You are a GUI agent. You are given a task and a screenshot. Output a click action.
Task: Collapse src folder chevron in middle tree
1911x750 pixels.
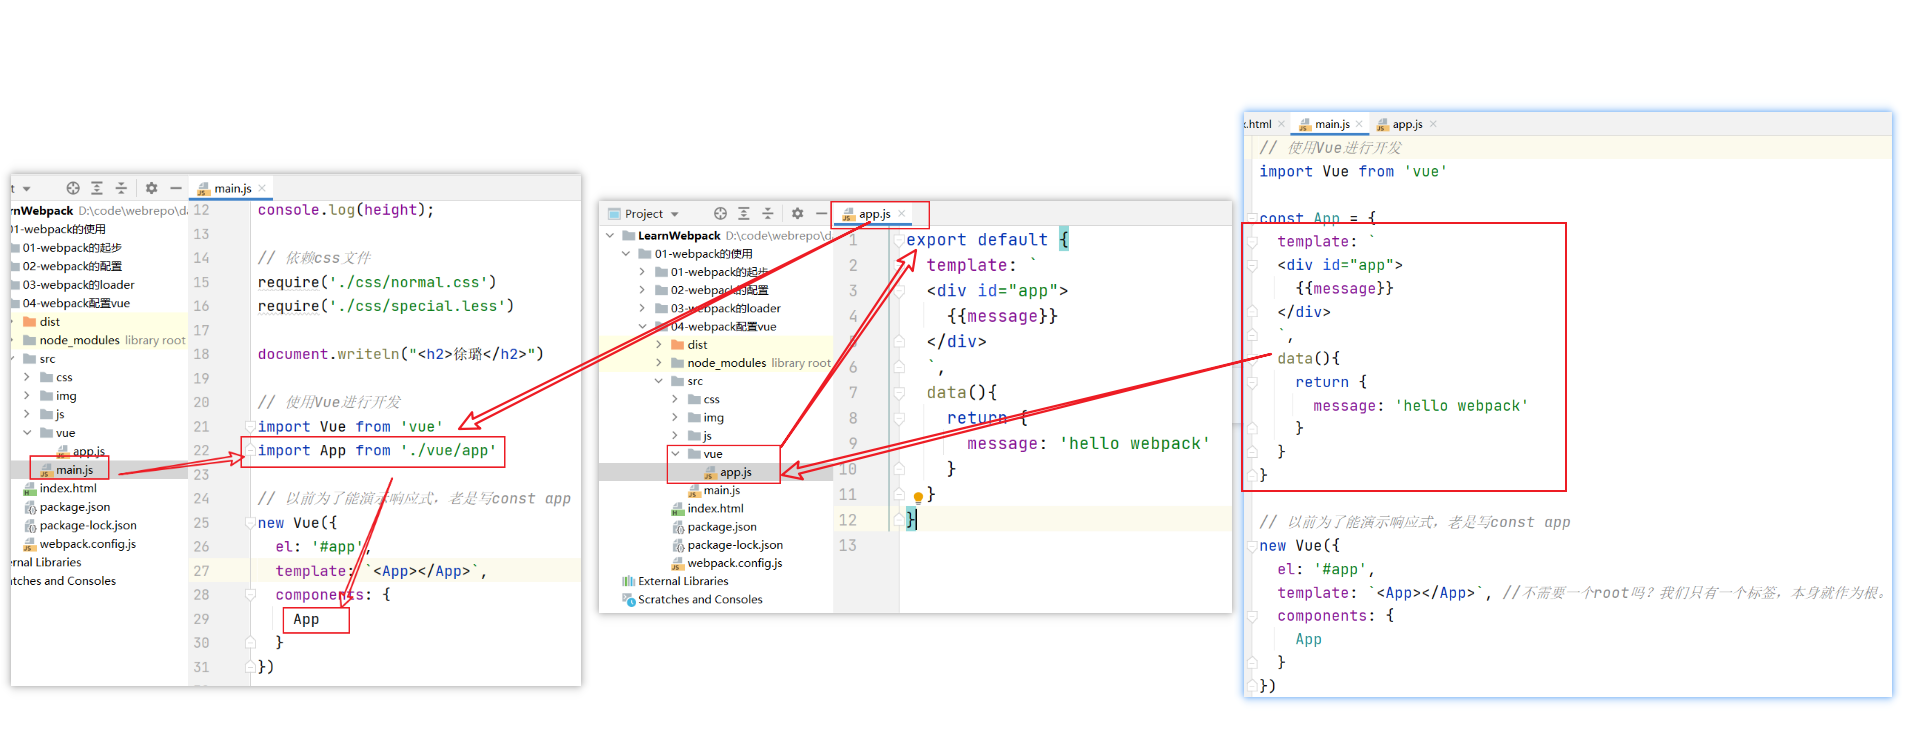tap(659, 381)
